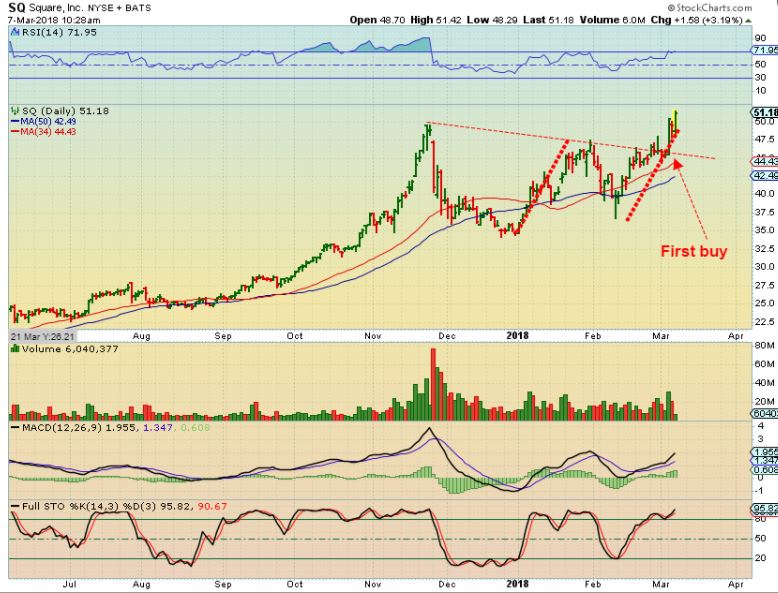The image size is (778, 593).
Task: Click the 40.0 price axis label
Action: click(x=765, y=194)
